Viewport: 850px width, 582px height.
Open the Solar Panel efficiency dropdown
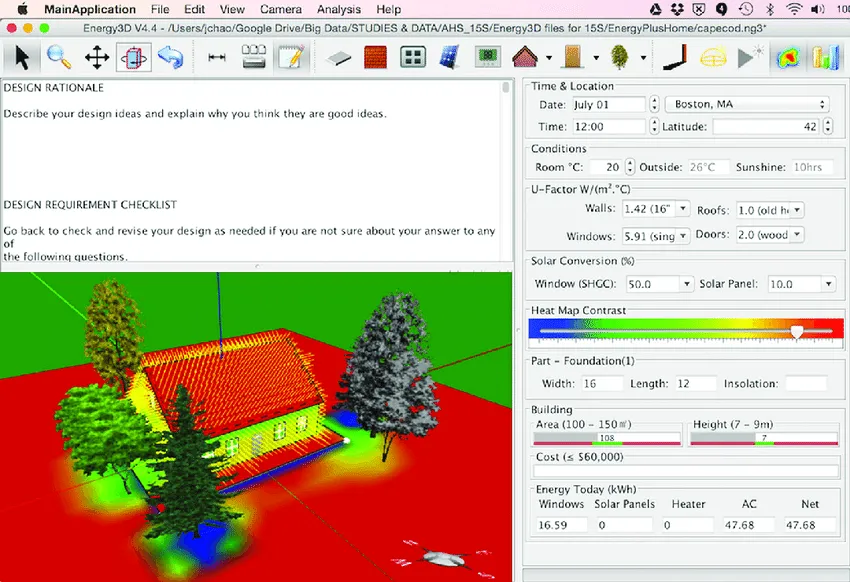coord(801,284)
